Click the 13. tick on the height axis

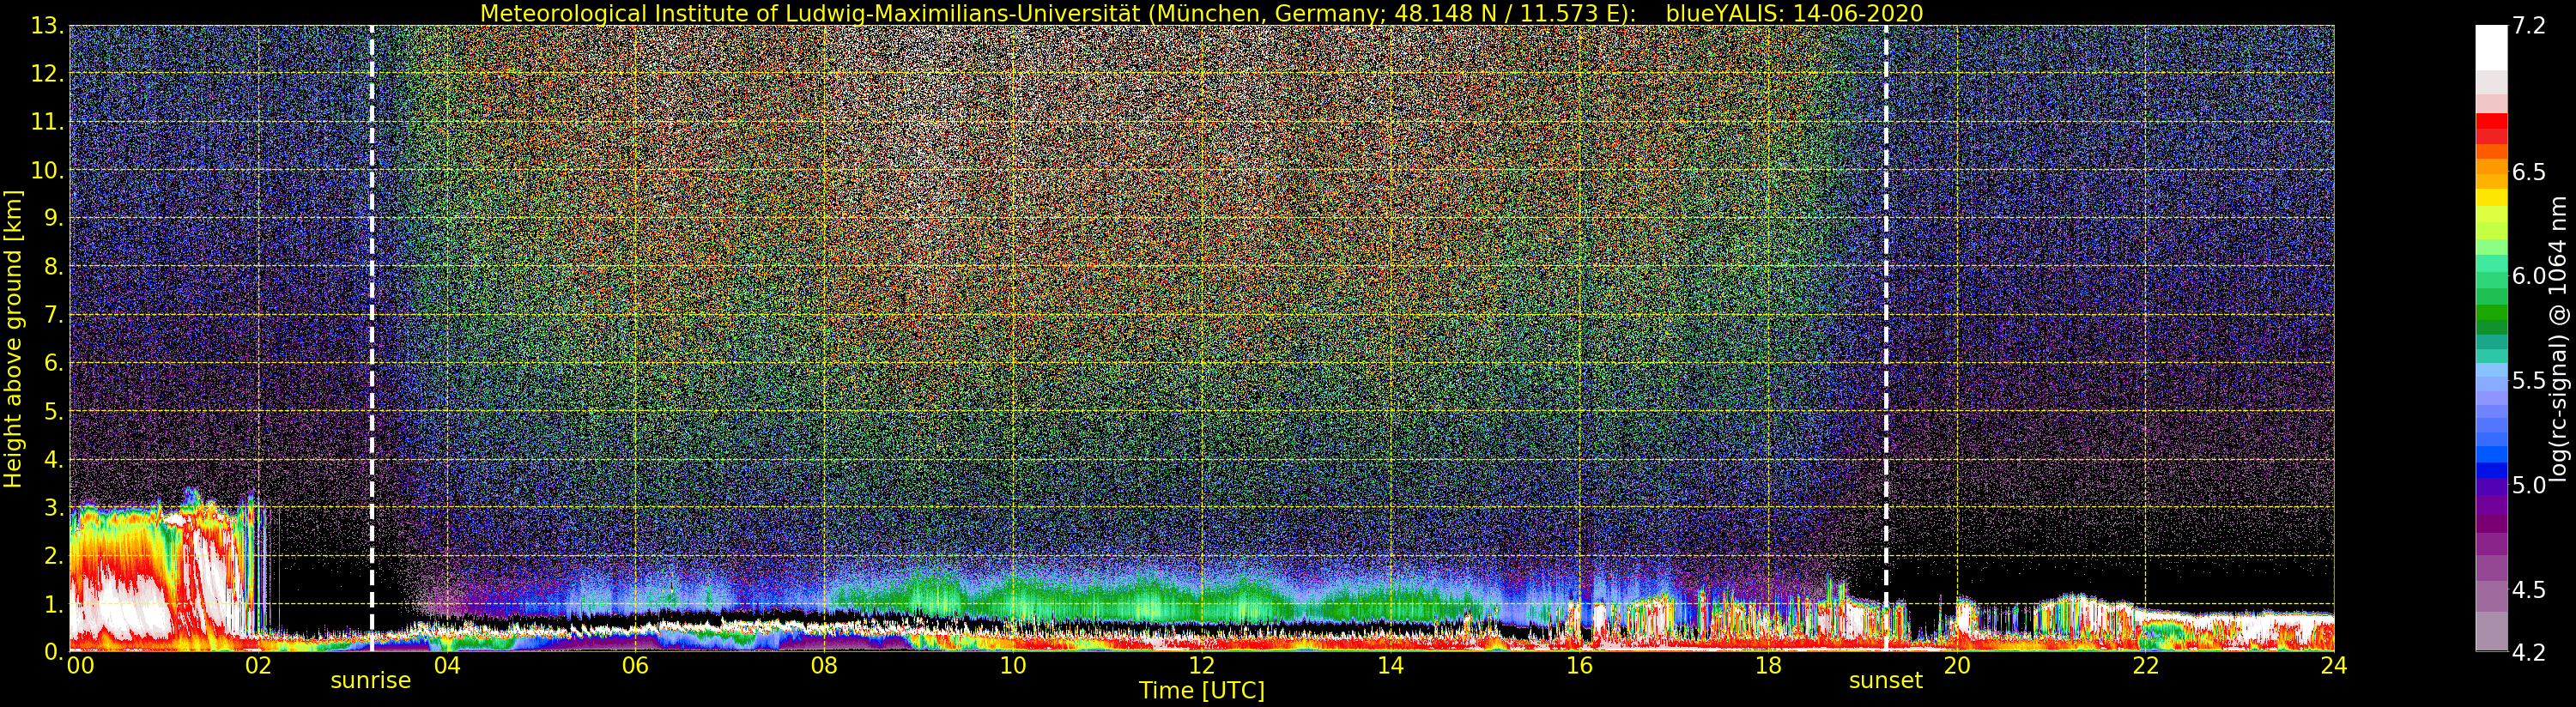(47, 26)
